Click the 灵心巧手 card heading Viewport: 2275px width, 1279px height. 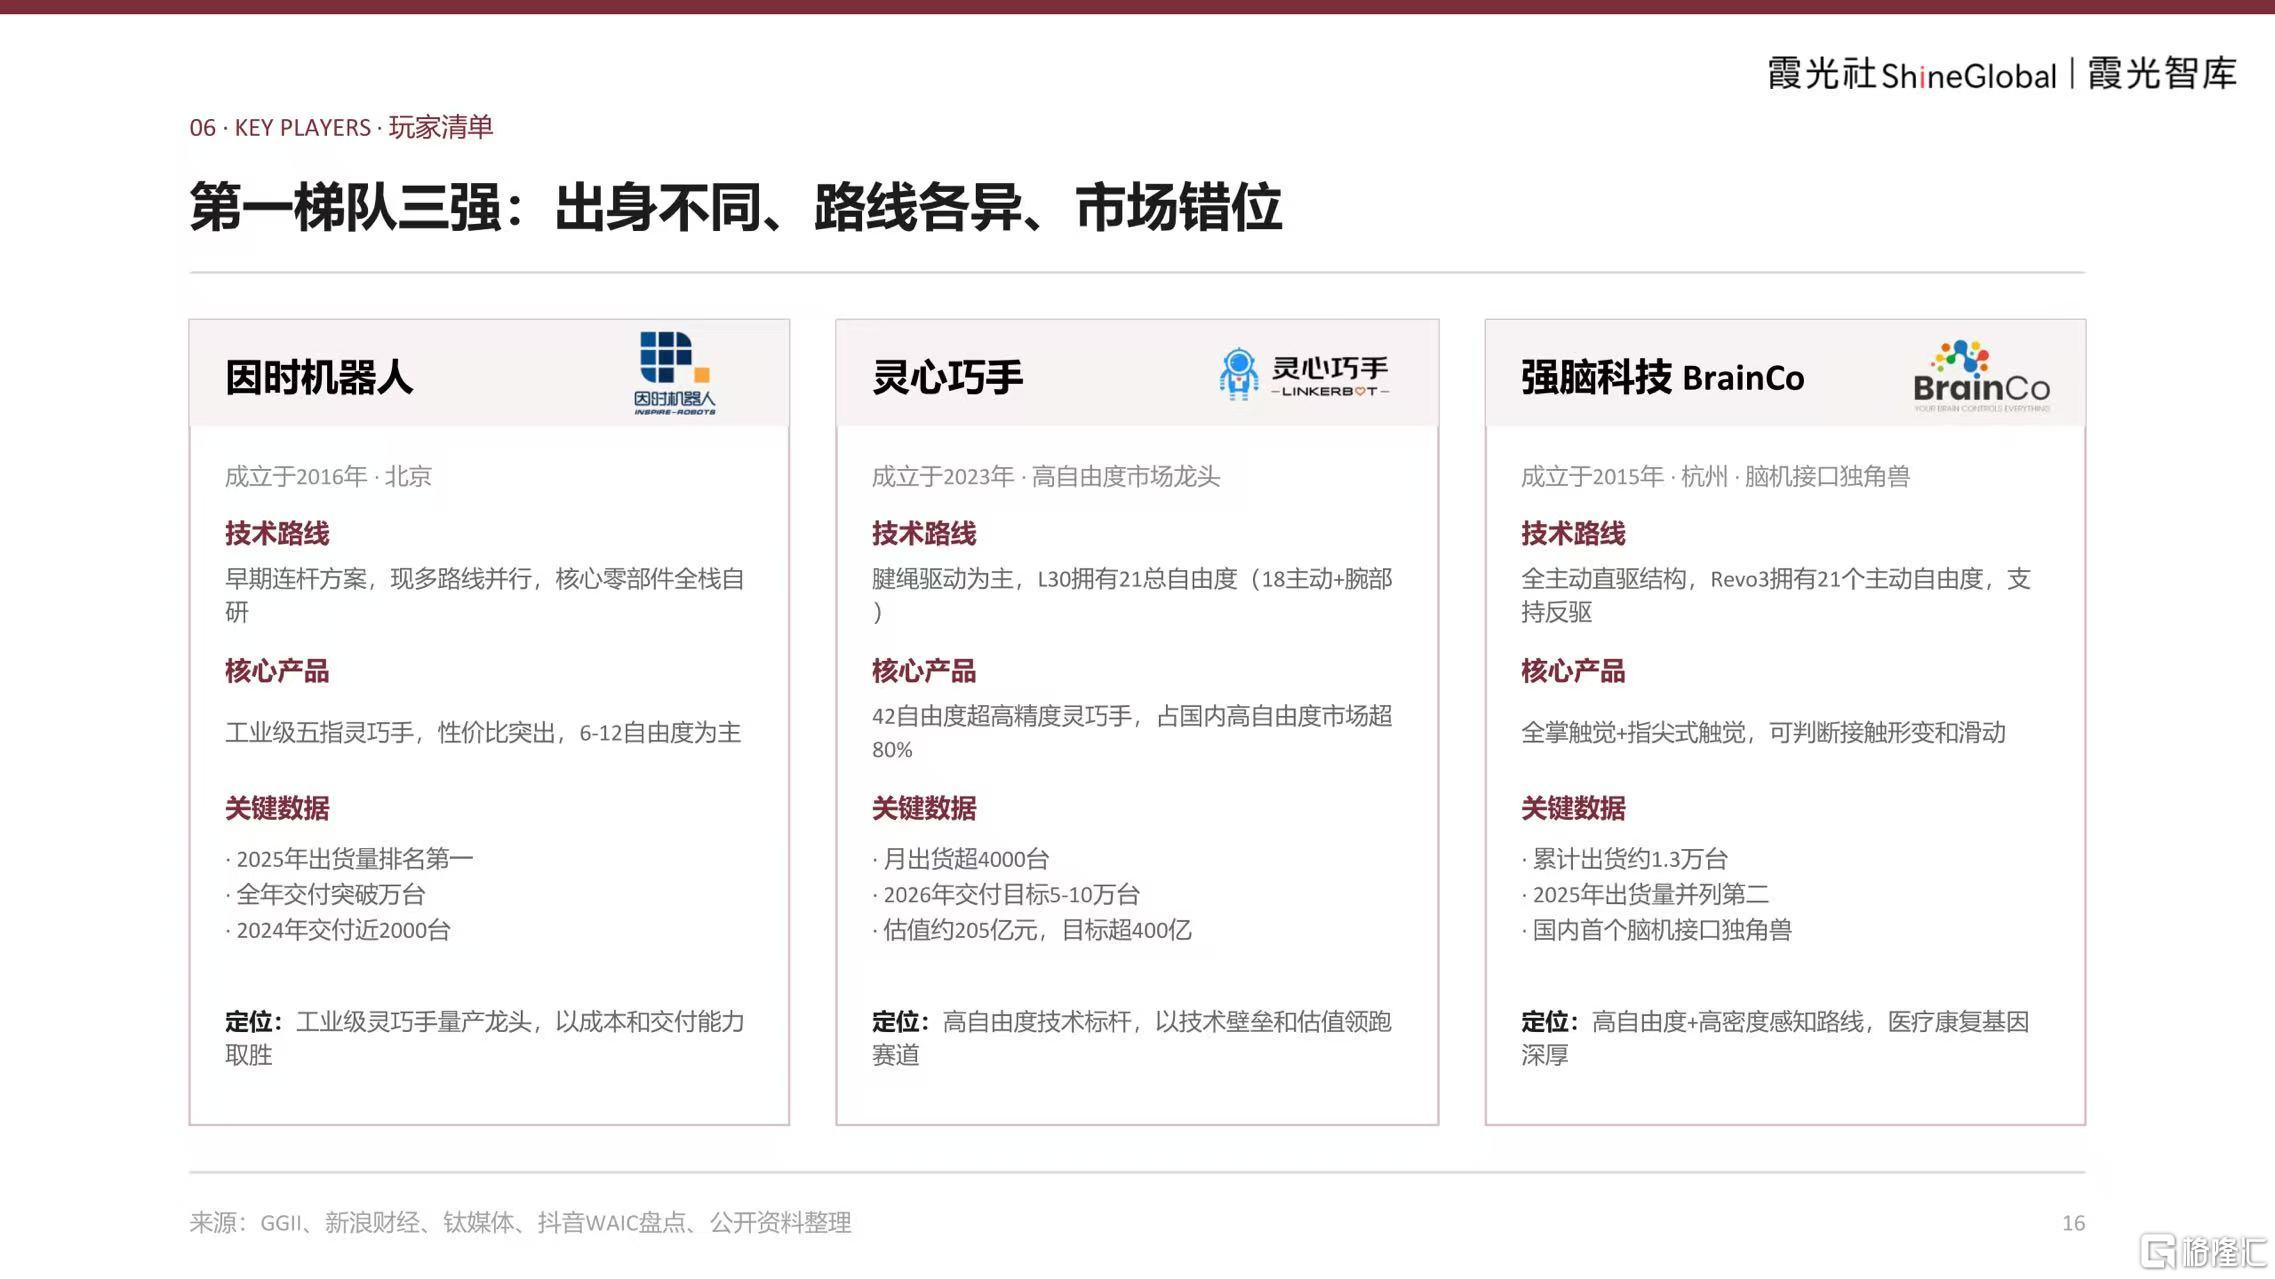point(947,378)
